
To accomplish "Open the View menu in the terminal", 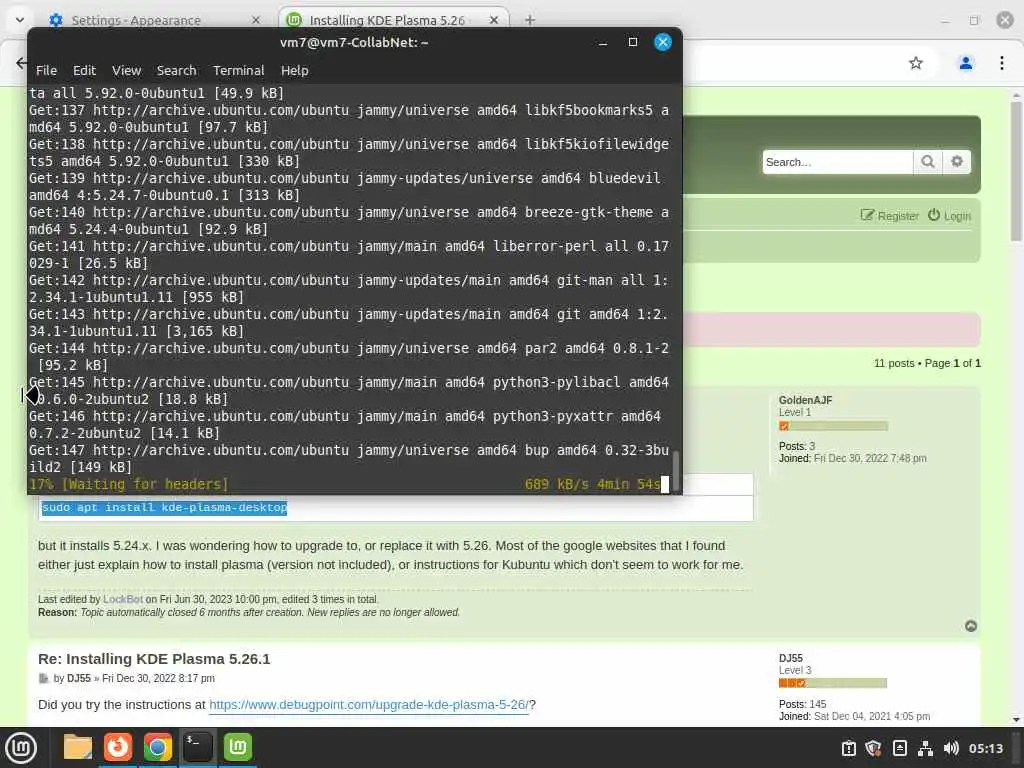I will [x=126, y=71].
